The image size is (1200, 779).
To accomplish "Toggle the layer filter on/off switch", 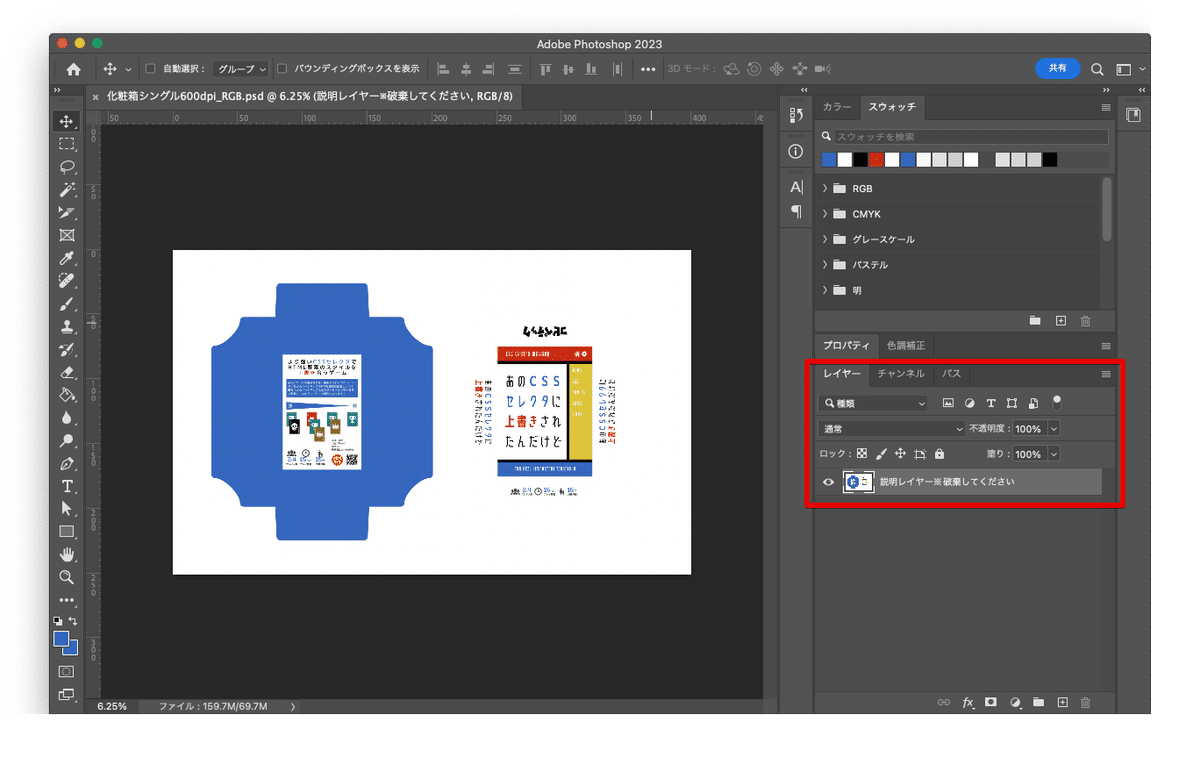I will click(x=1057, y=402).
